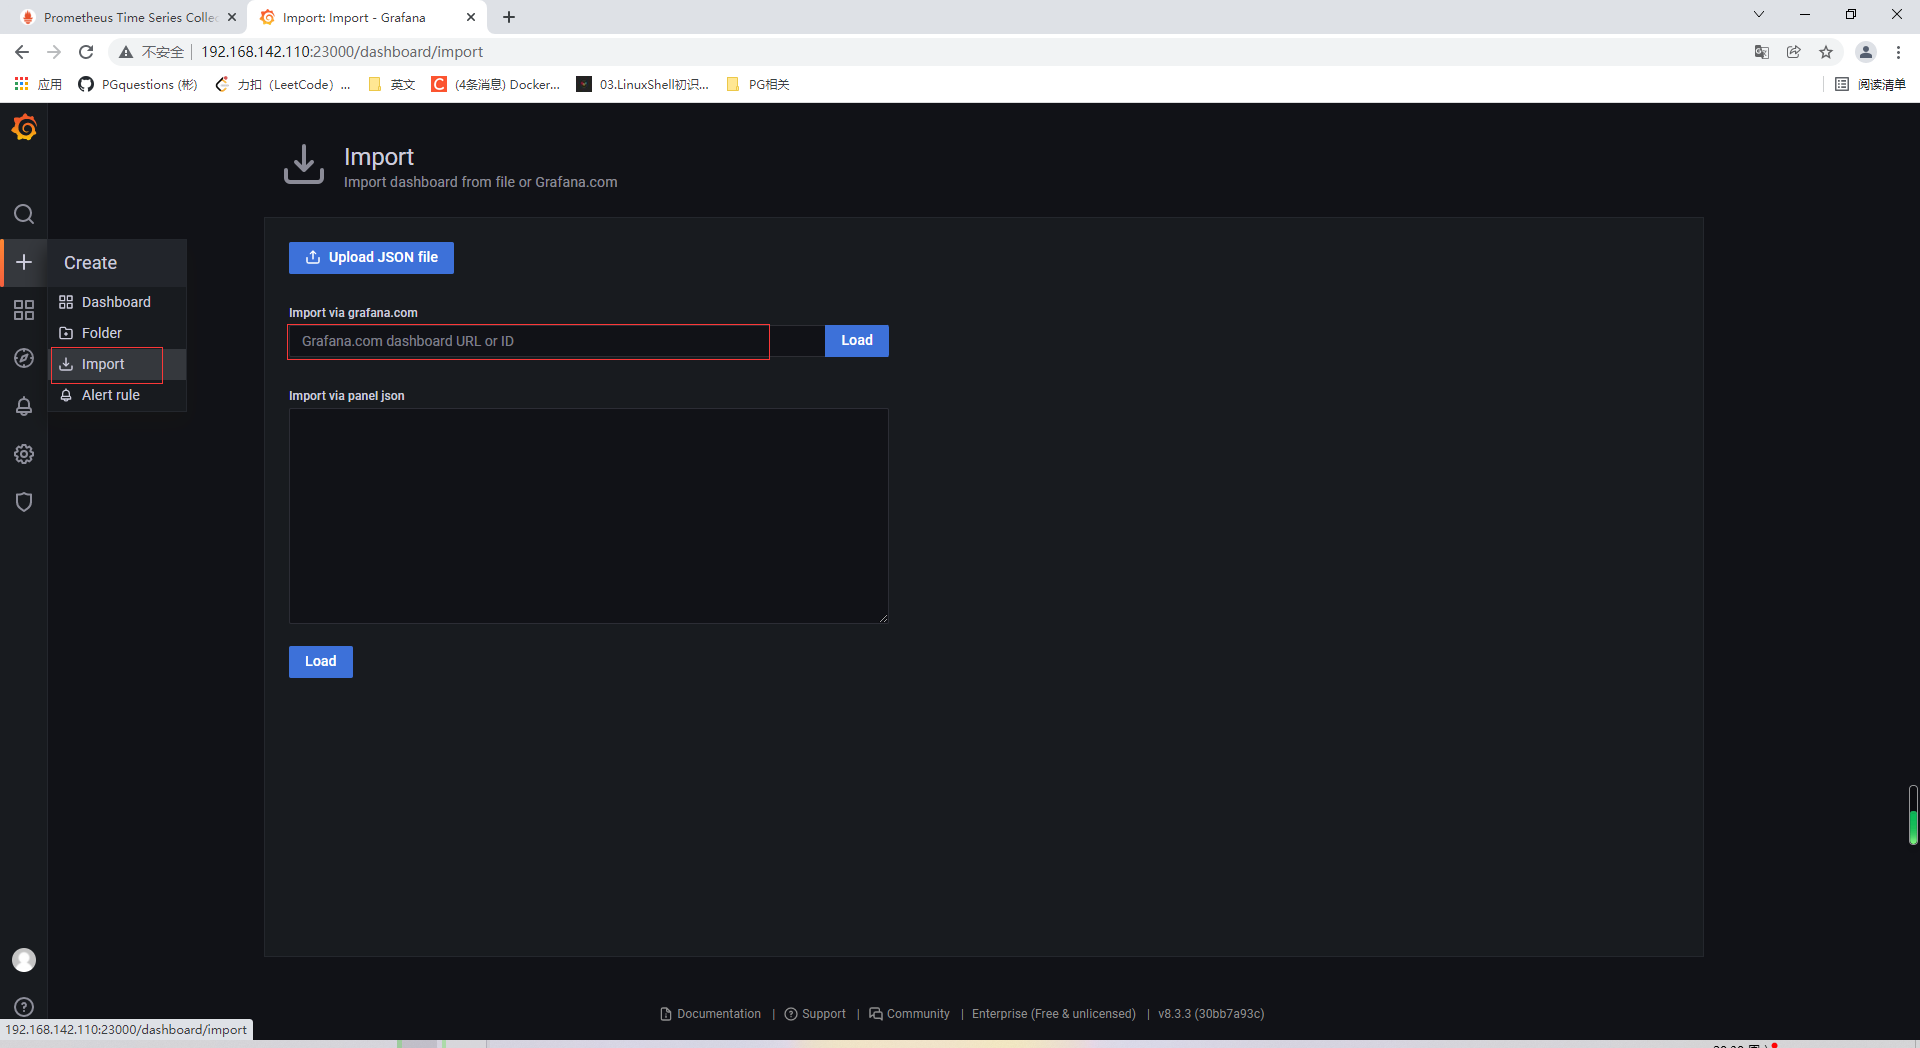Click the Create menu header

click(117, 263)
